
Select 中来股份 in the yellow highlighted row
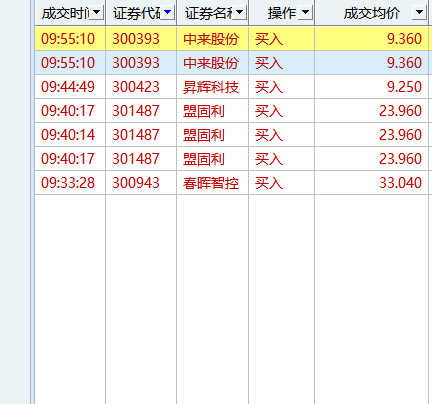pos(211,39)
